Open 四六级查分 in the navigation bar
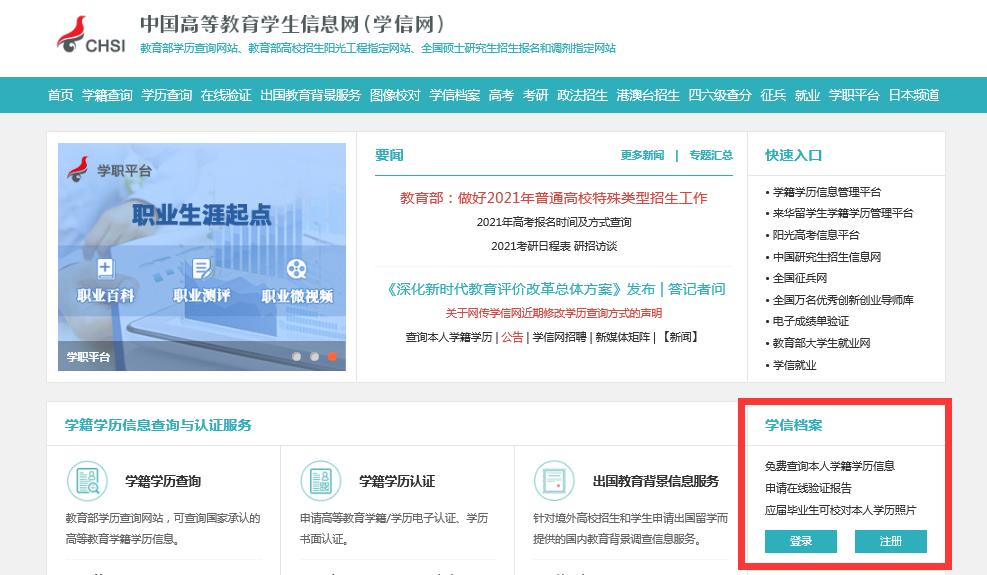Screen dimensions: 987x575 pyautogui.click(x=720, y=95)
